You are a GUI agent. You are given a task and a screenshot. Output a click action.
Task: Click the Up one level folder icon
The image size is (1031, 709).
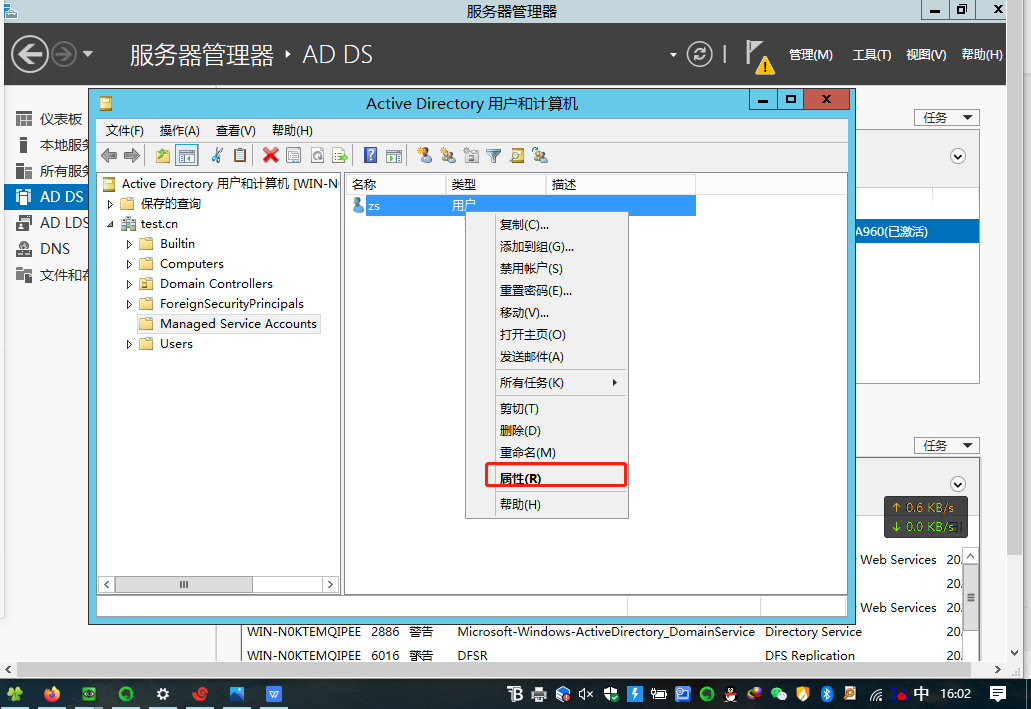[x=162, y=156]
